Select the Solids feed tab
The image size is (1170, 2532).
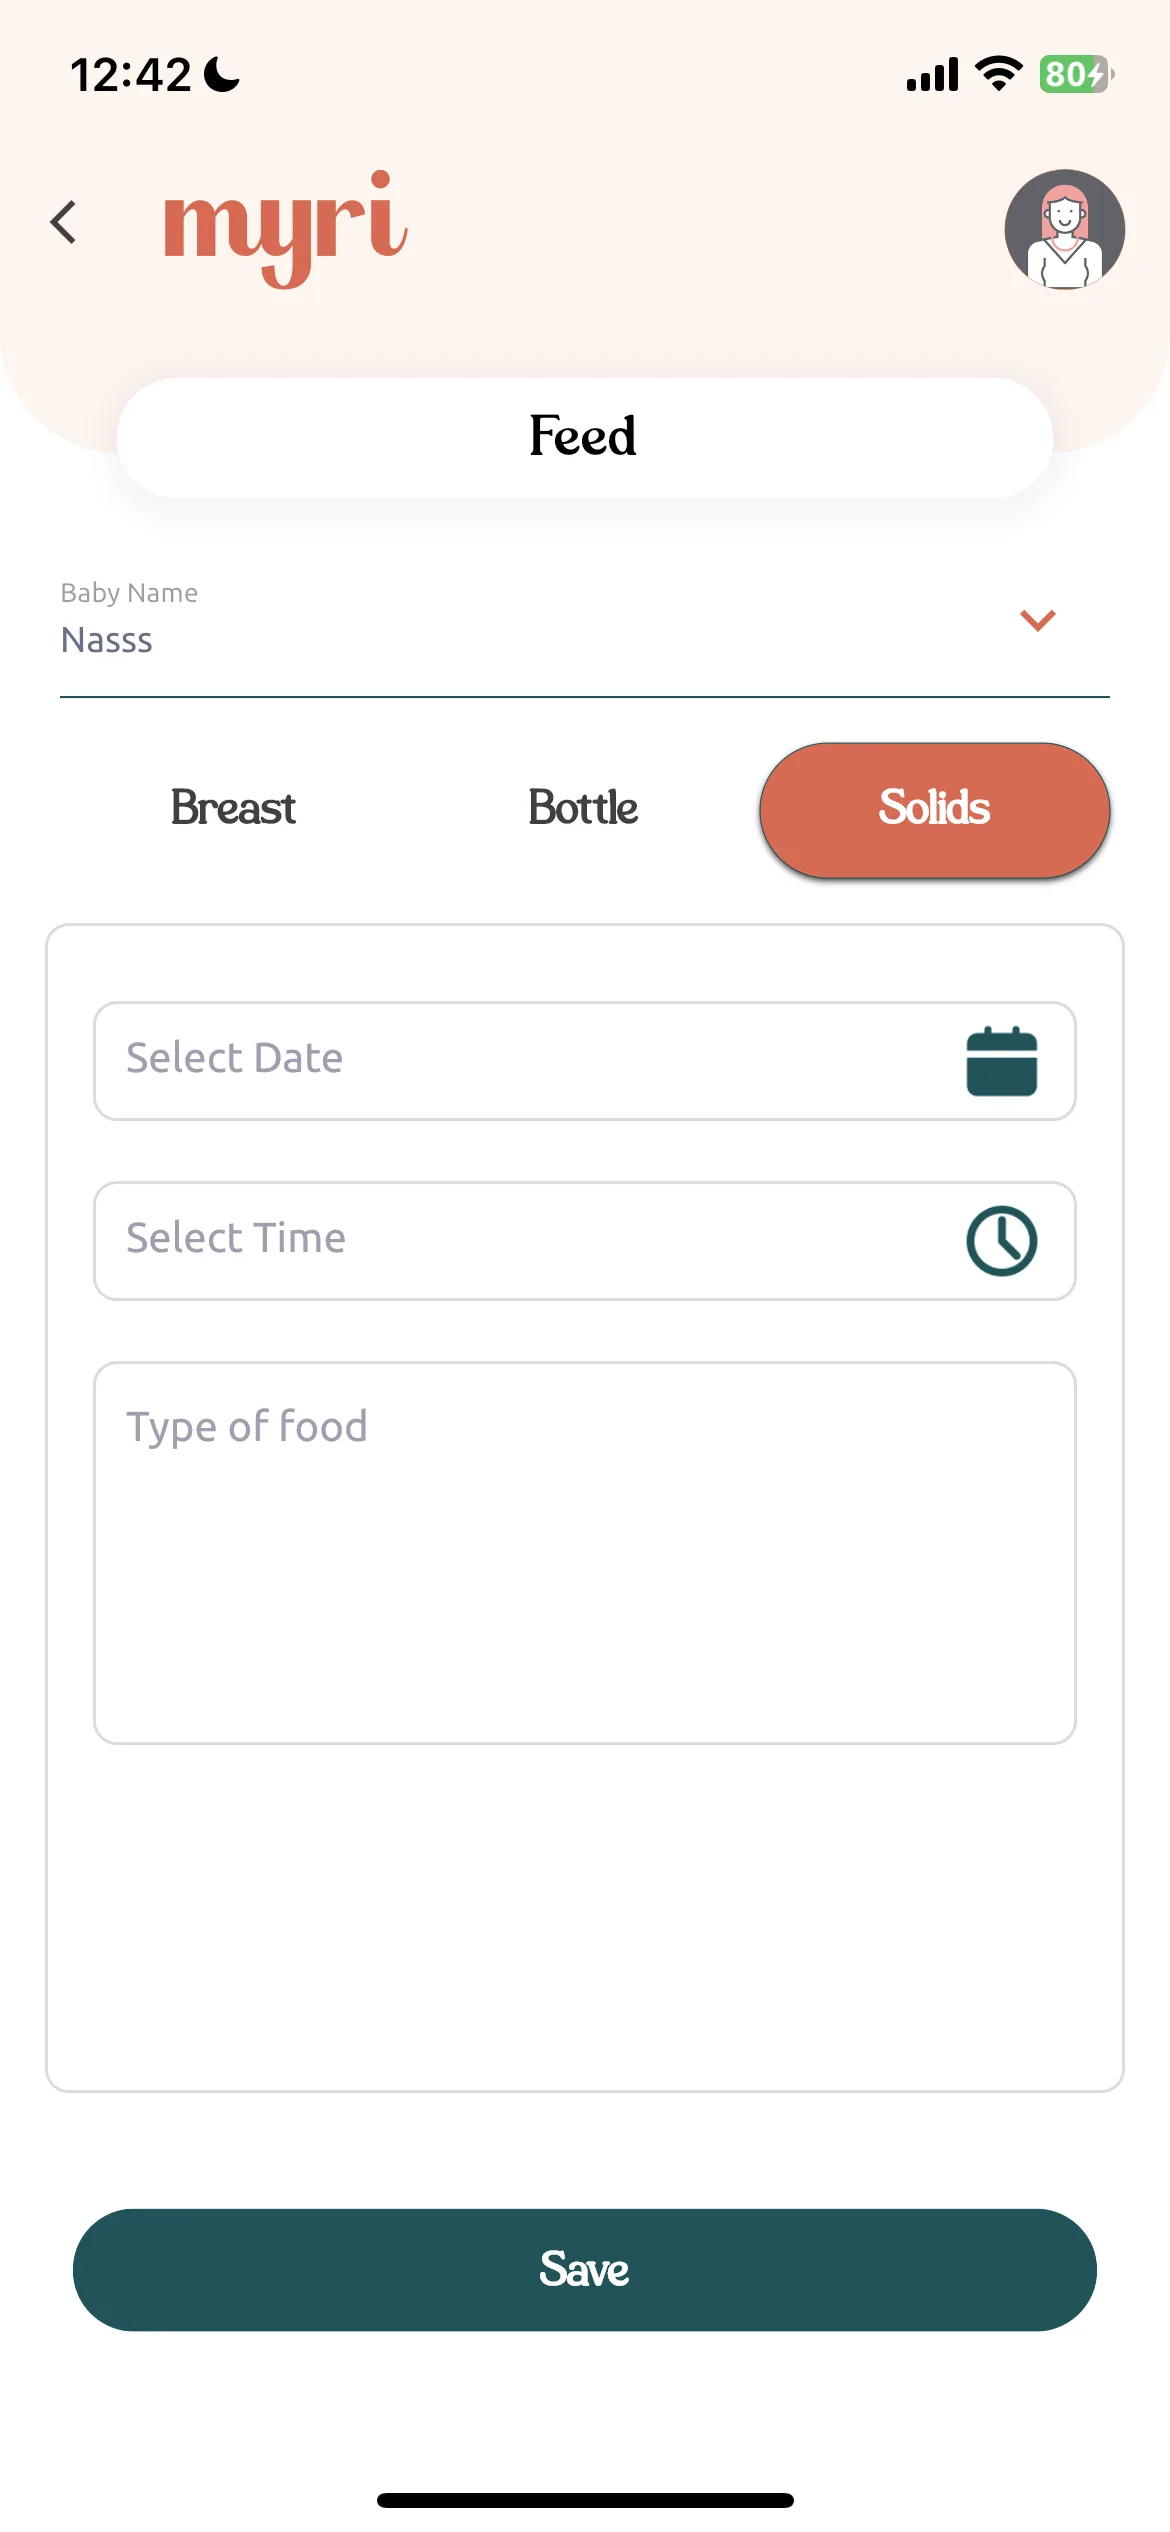tap(934, 809)
